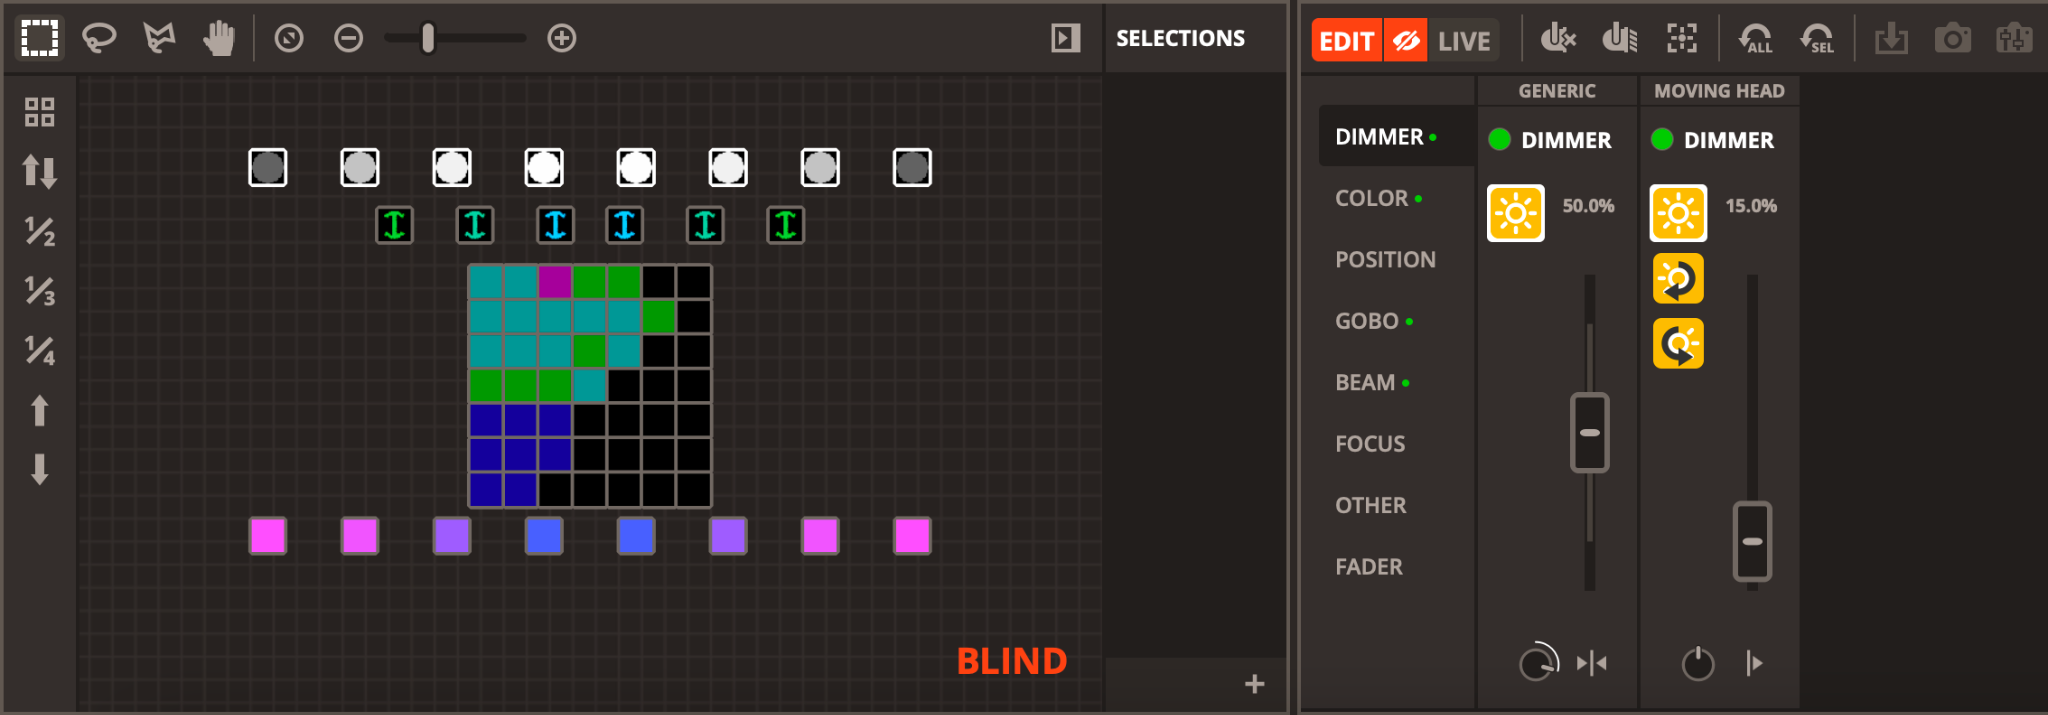Click the select every half fixtures icon
This screenshot has width=2048, height=715.
point(40,231)
